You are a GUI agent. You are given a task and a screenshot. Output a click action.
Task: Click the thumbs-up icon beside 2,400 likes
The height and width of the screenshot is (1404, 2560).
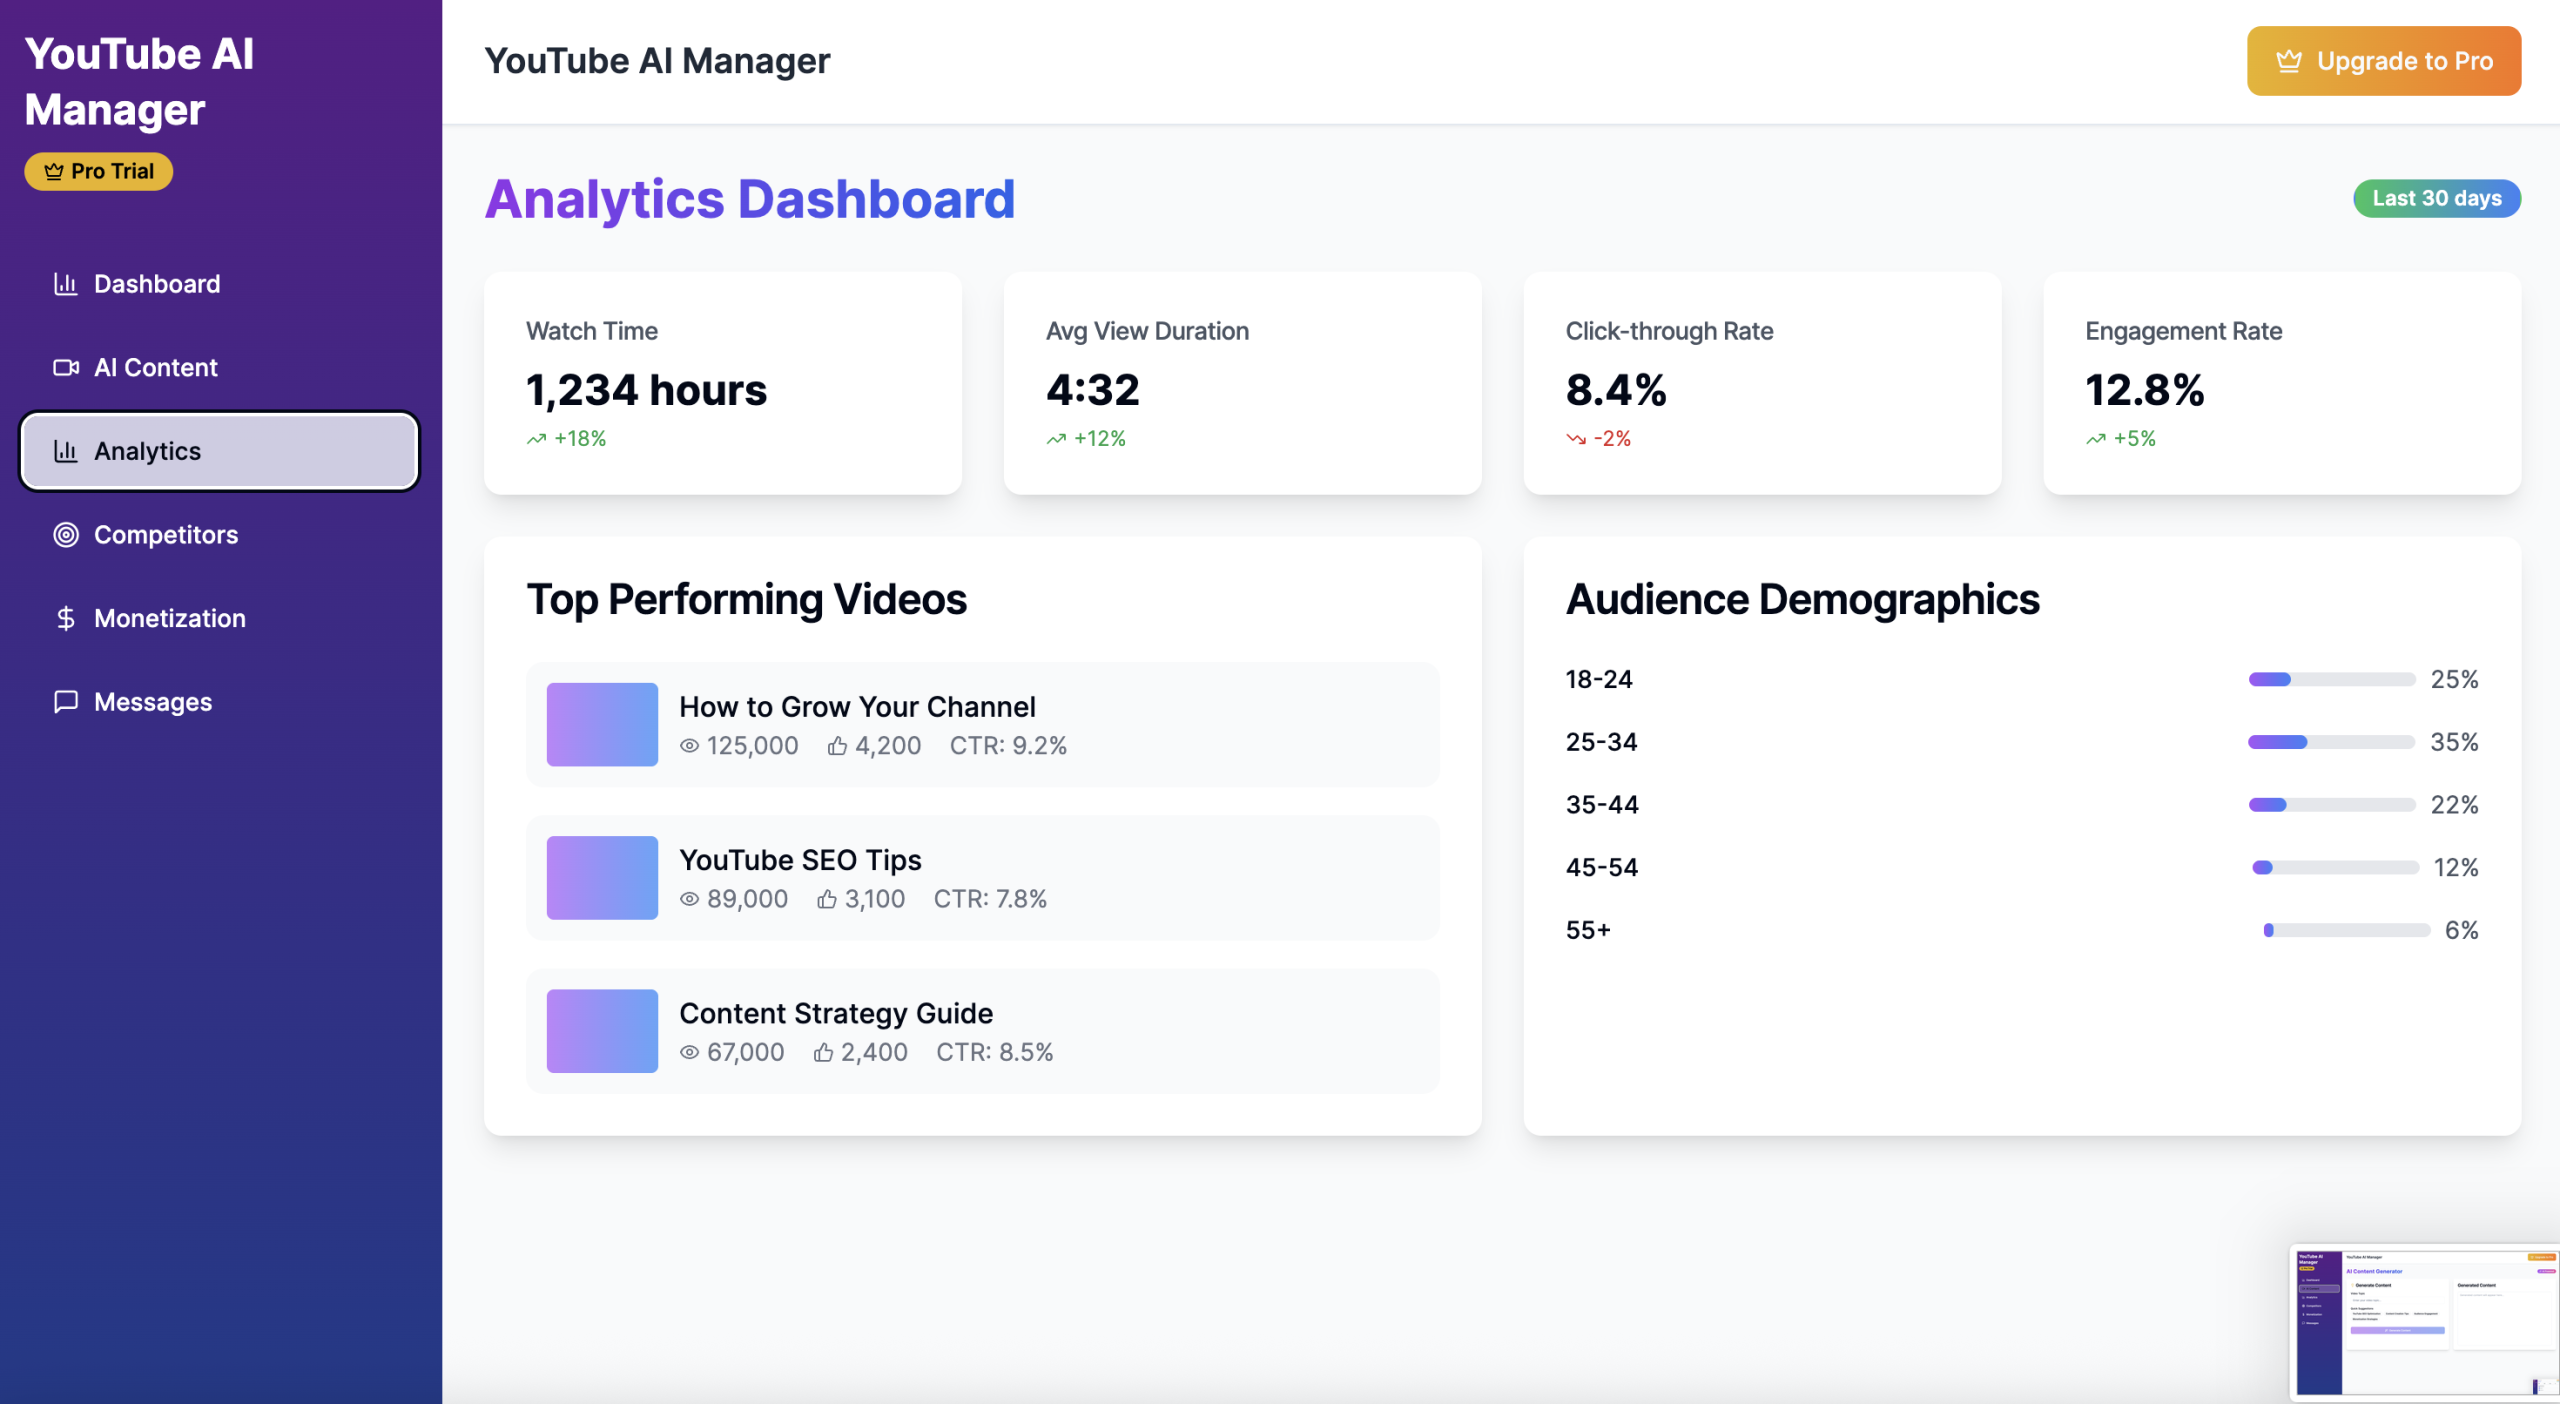(x=823, y=1052)
